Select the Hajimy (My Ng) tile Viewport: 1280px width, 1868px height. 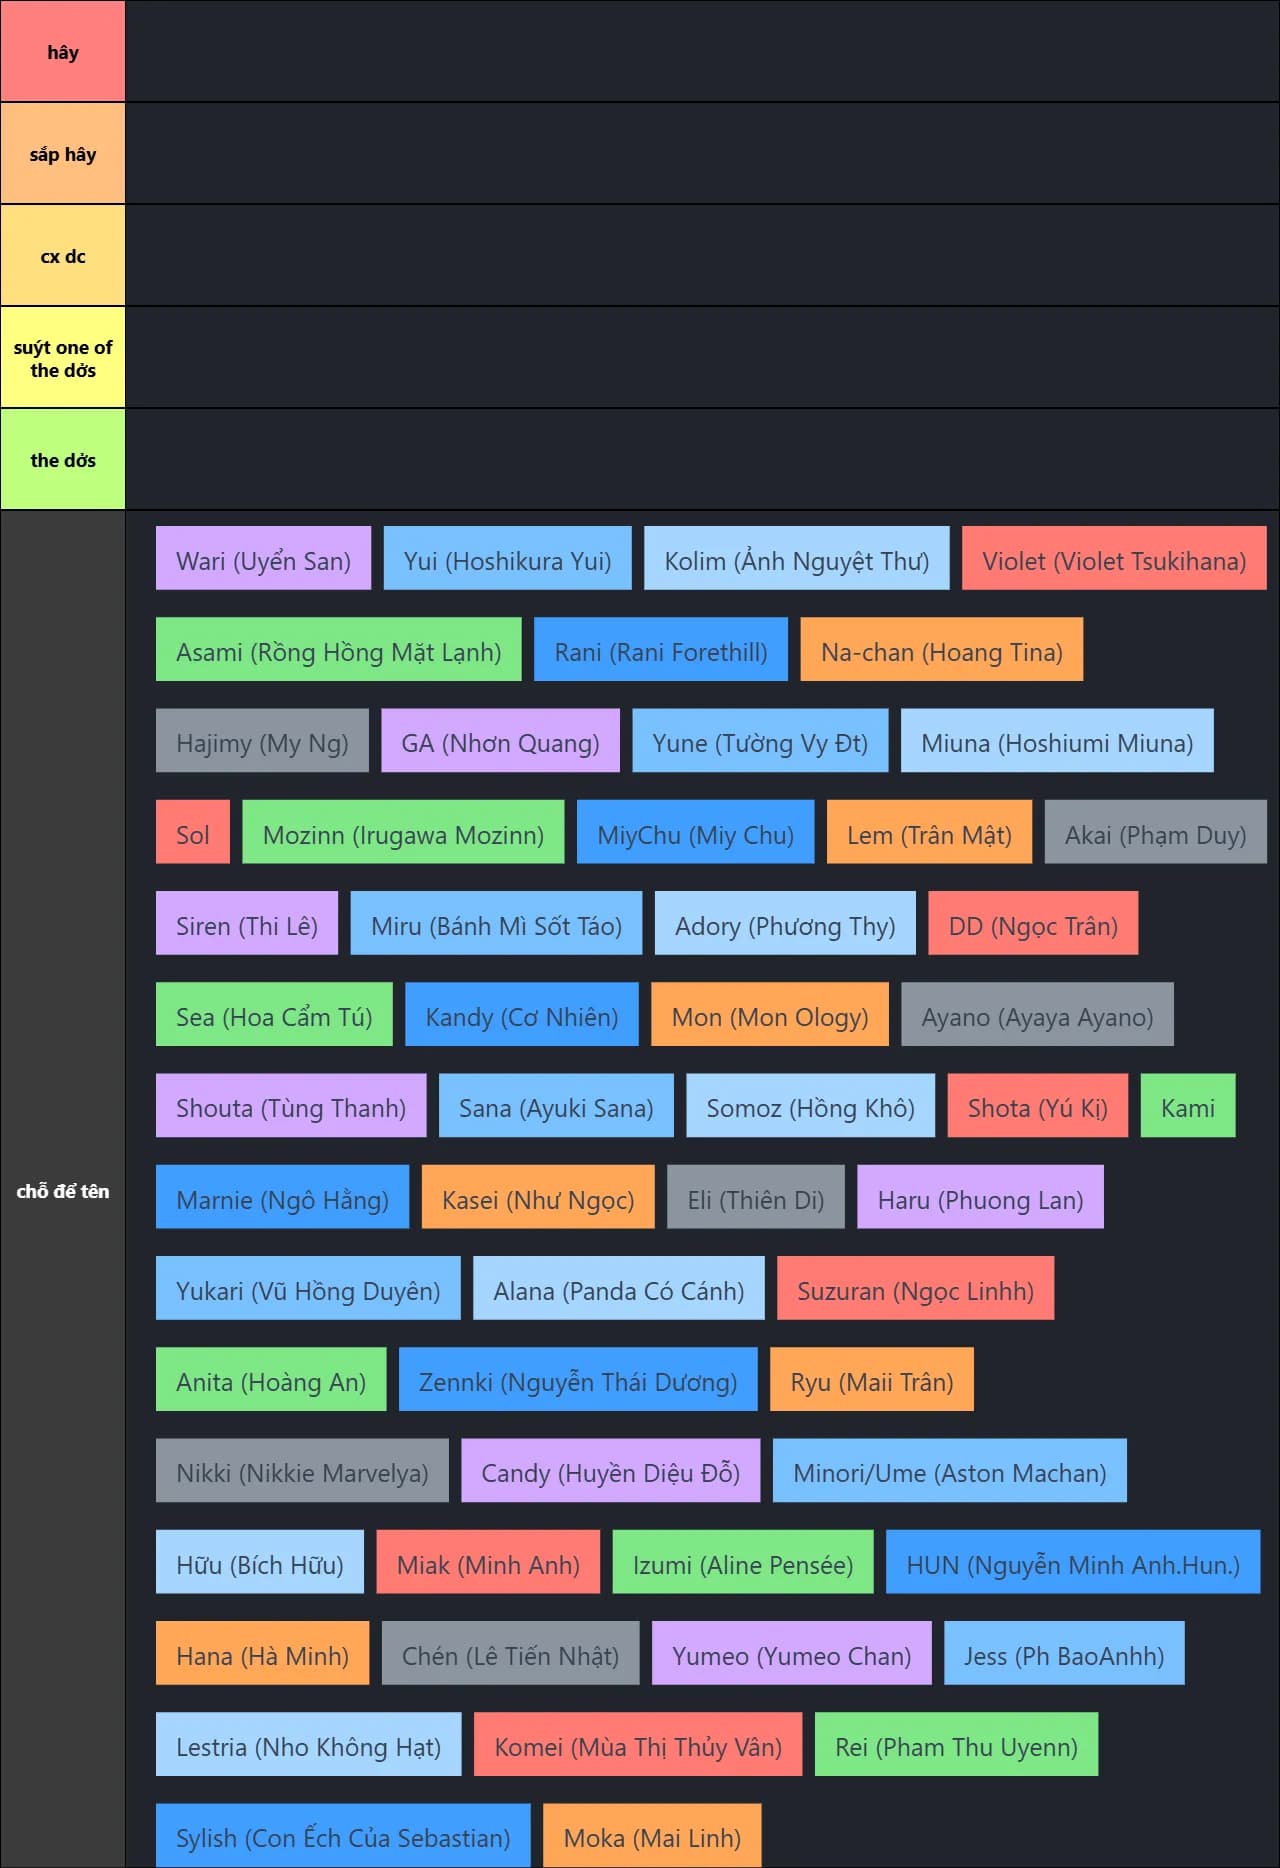pos(262,742)
